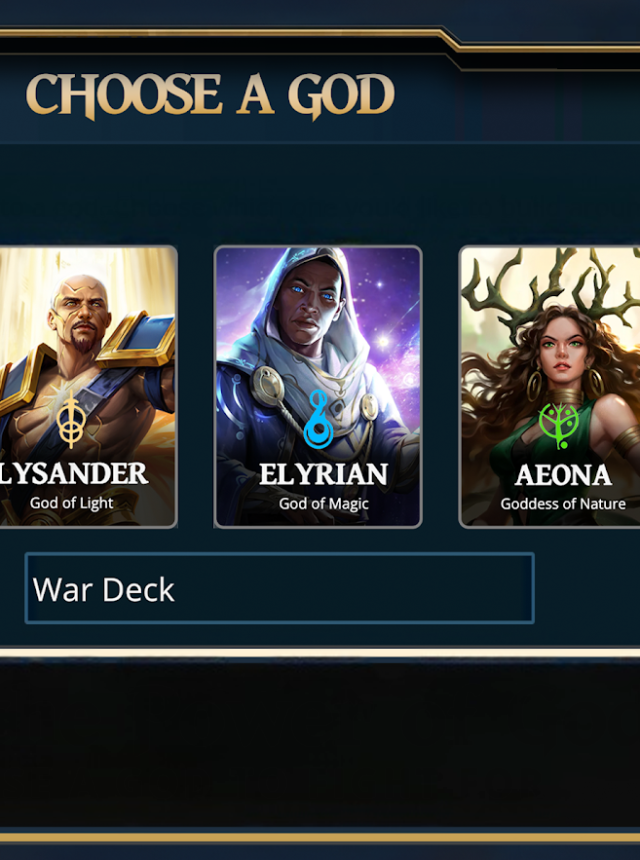The image size is (640, 860).
Task: Focus the War Deck name field
Action: (x=280, y=589)
